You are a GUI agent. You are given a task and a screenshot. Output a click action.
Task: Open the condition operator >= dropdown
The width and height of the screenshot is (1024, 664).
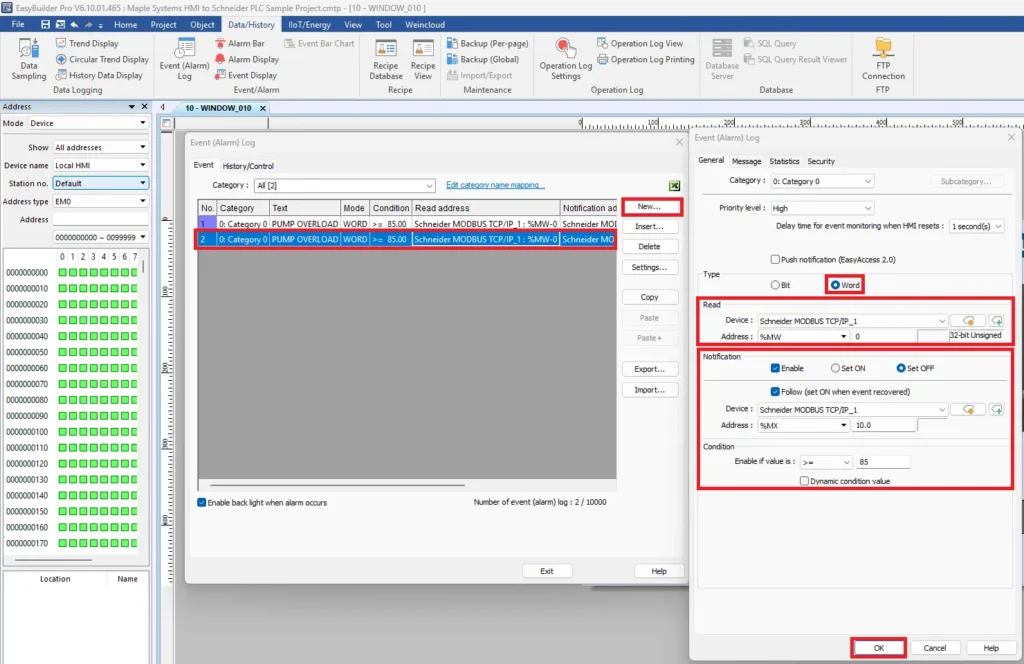pyautogui.click(x=825, y=462)
